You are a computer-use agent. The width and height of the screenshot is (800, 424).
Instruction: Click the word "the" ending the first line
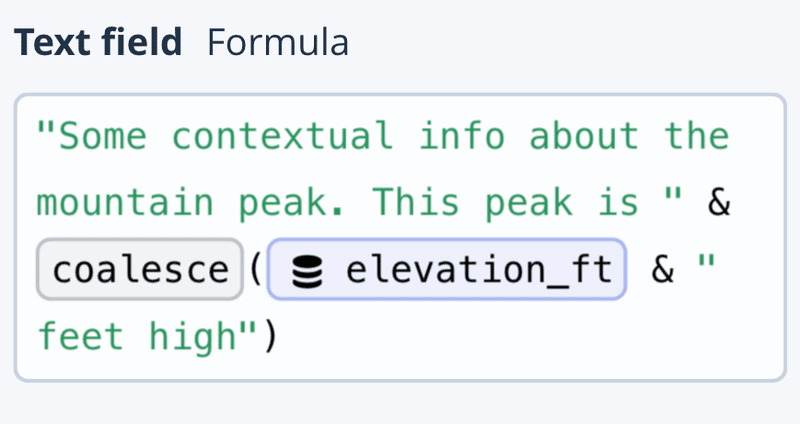click(x=696, y=136)
